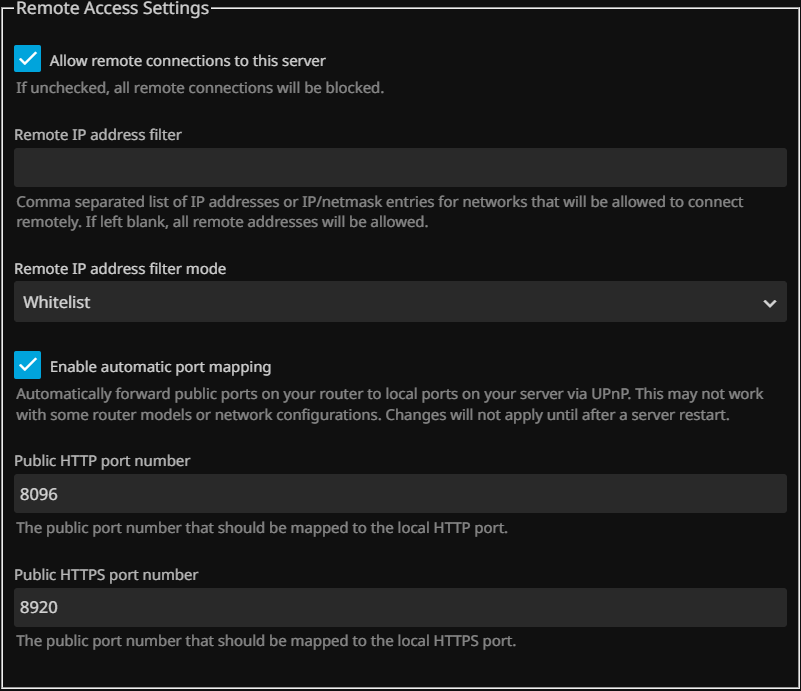This screenshot has width=801, height=691.
Task: Click the chevron arrow on the Whitelist dropdown
Action: pos(769,303)
